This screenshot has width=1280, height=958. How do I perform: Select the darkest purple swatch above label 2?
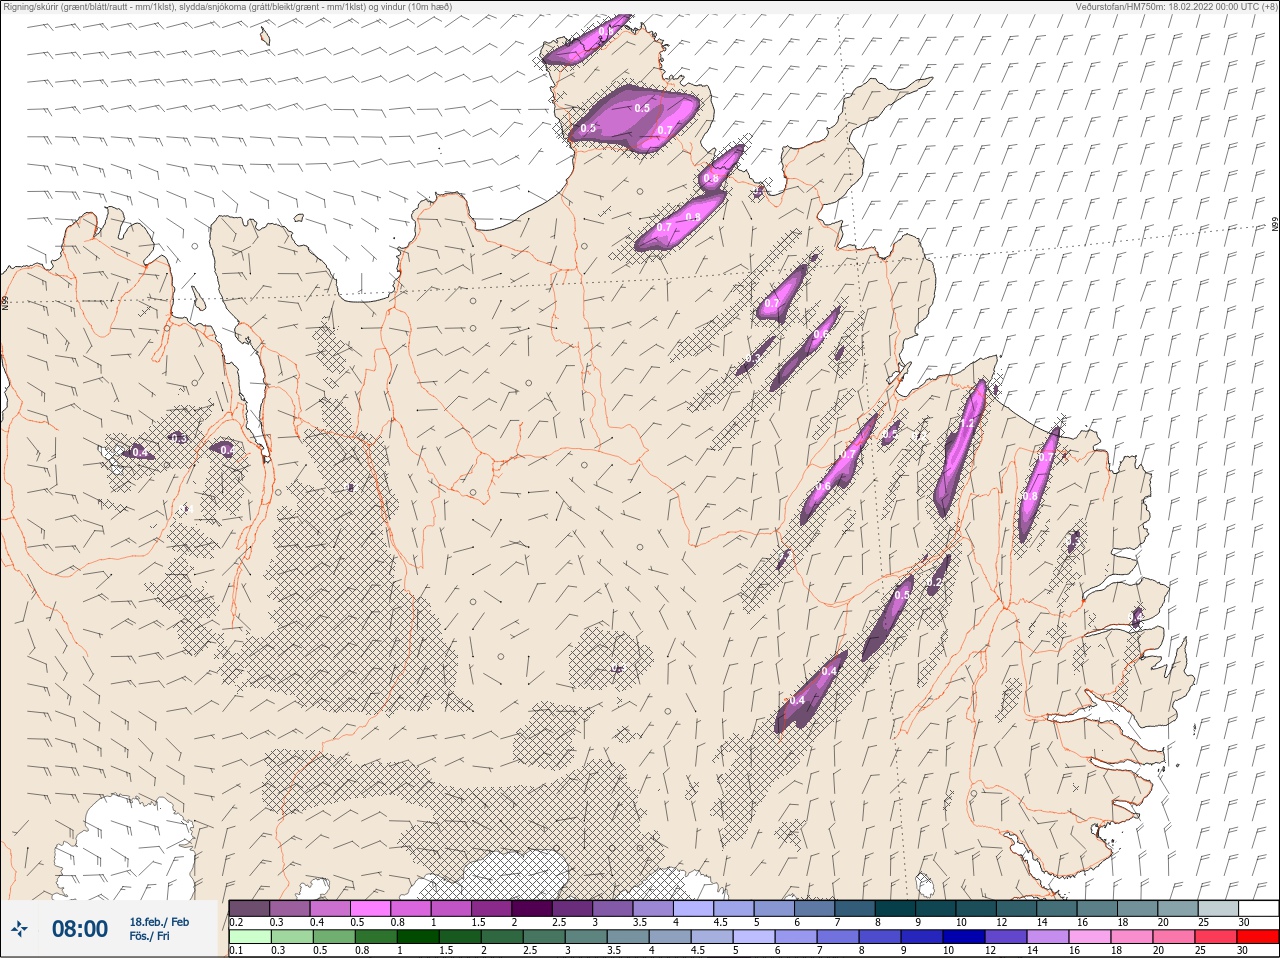pos(532,908)
